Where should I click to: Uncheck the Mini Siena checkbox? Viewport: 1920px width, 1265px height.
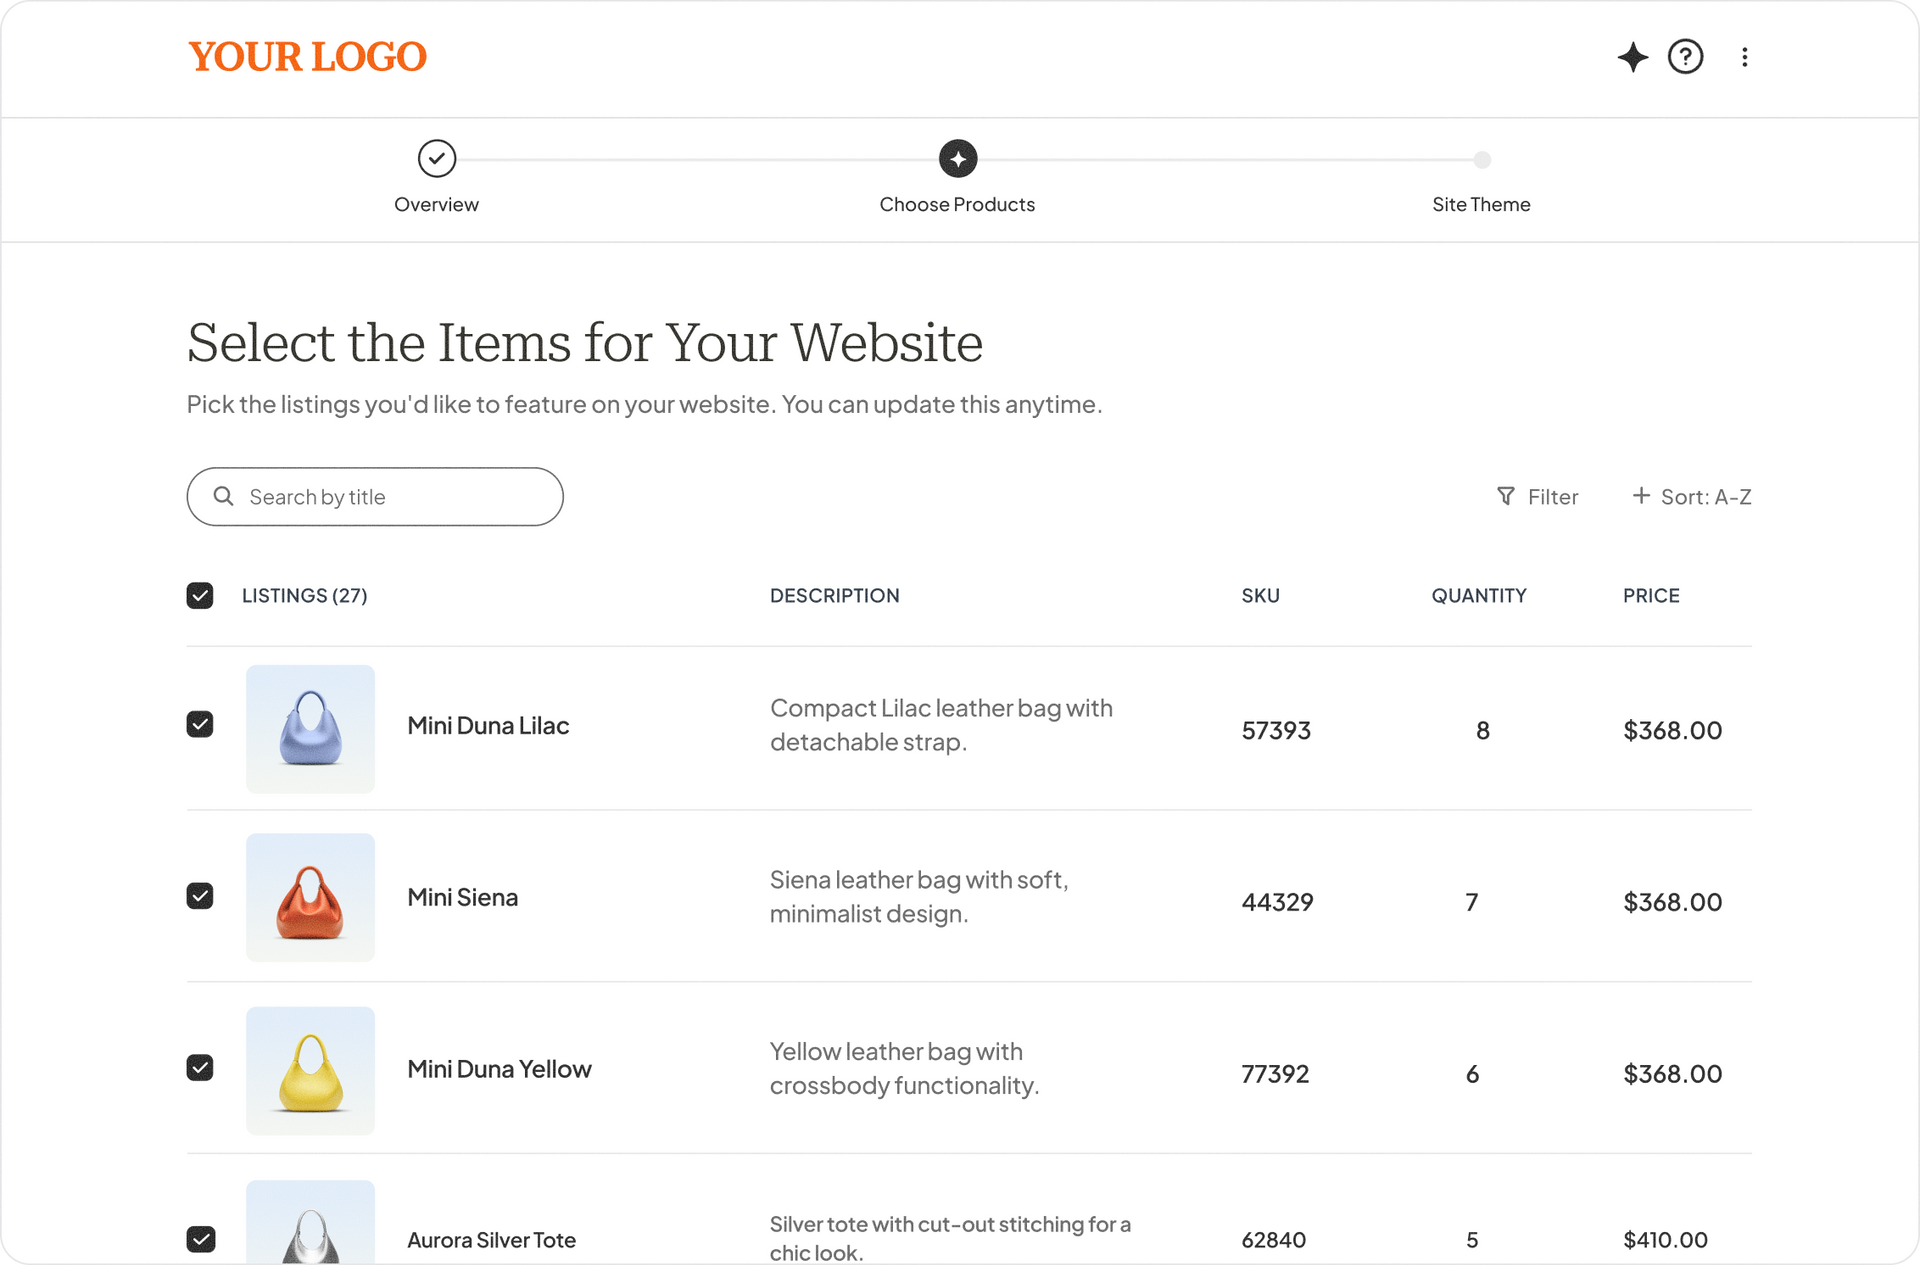point(200,896)
